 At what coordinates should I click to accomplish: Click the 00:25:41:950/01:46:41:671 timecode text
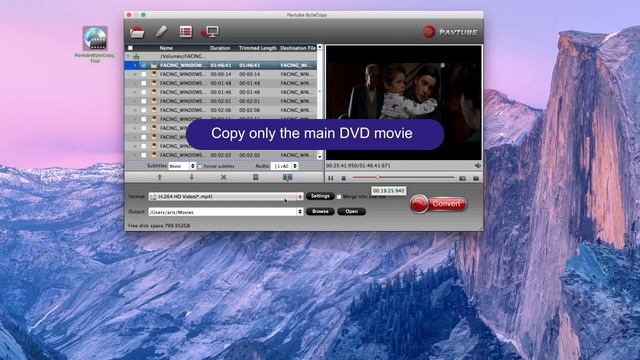(x=358, y=166)
